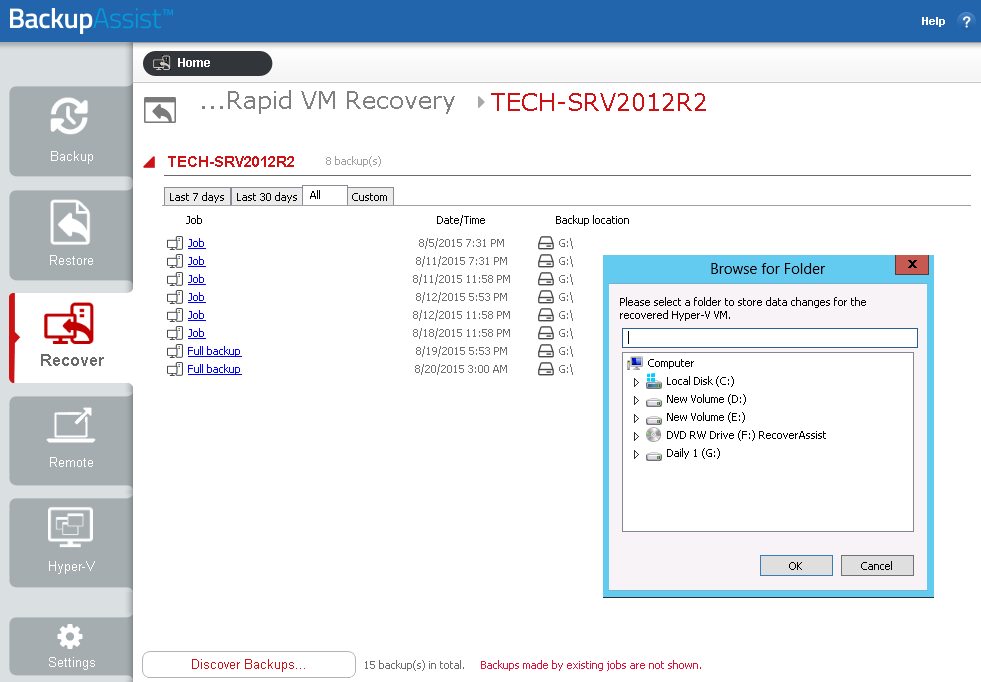The height and width of the screenshot is (682, 981).
Task: Click the Job column header
Action: point(194,220)
